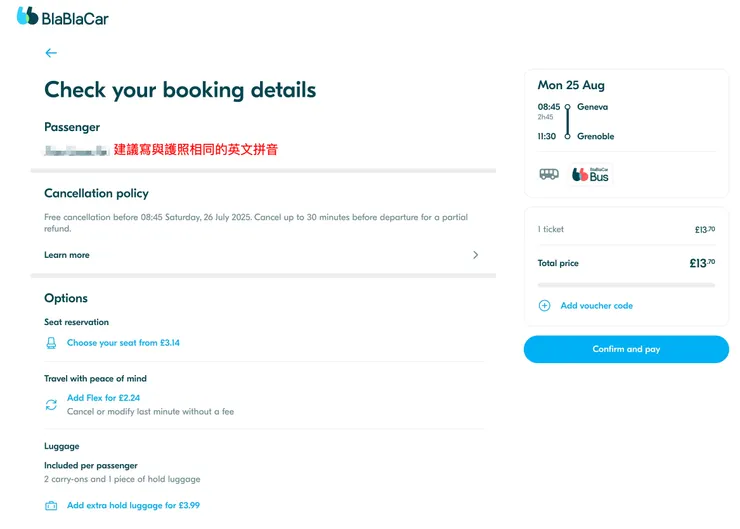Click the Total price amount
740x529 pixels.
pos(702,264)
